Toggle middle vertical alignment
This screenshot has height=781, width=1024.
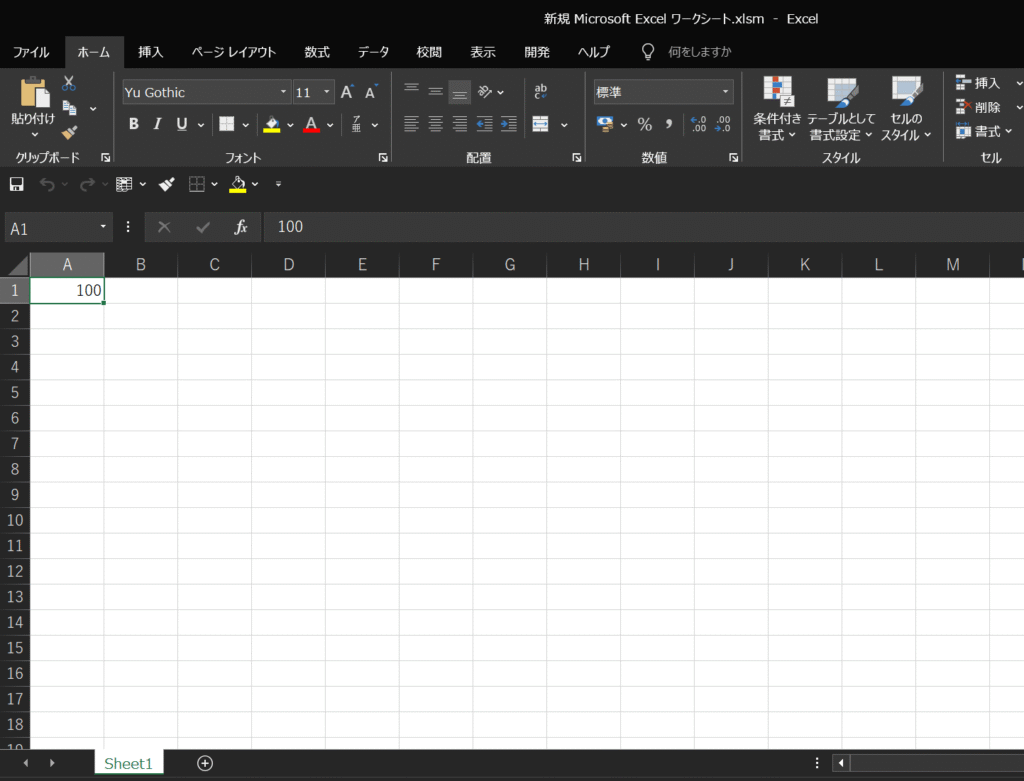coord(436,91)
